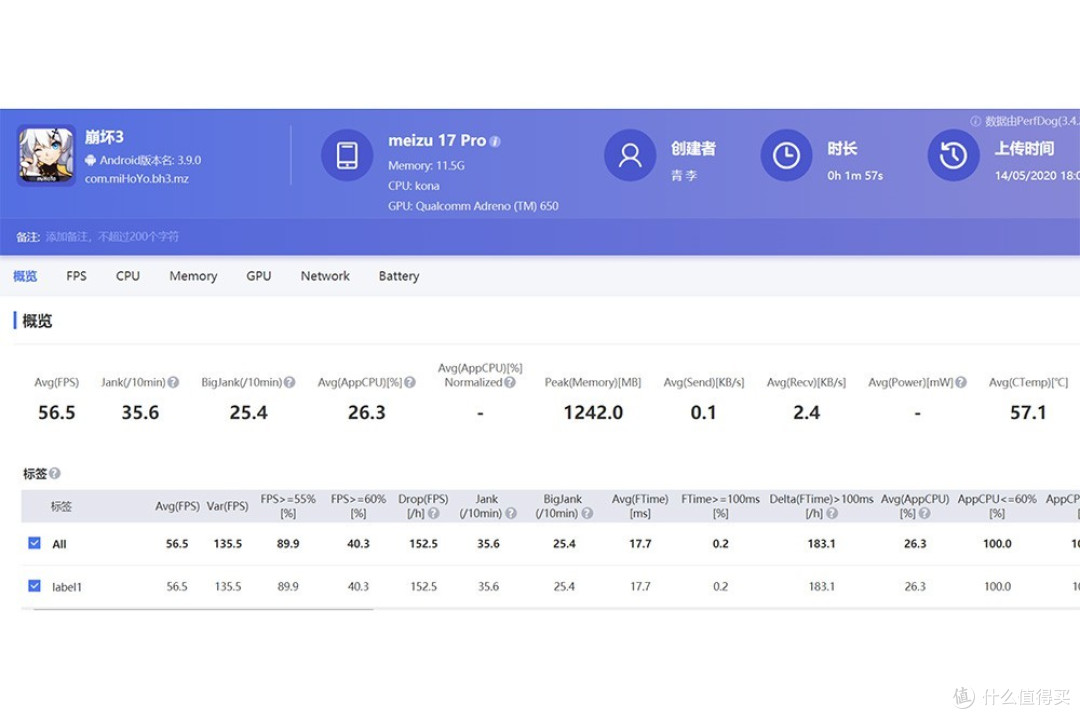
Task: Open help icon in Drop(FPS) column header
Action: (x=433, y=513)
